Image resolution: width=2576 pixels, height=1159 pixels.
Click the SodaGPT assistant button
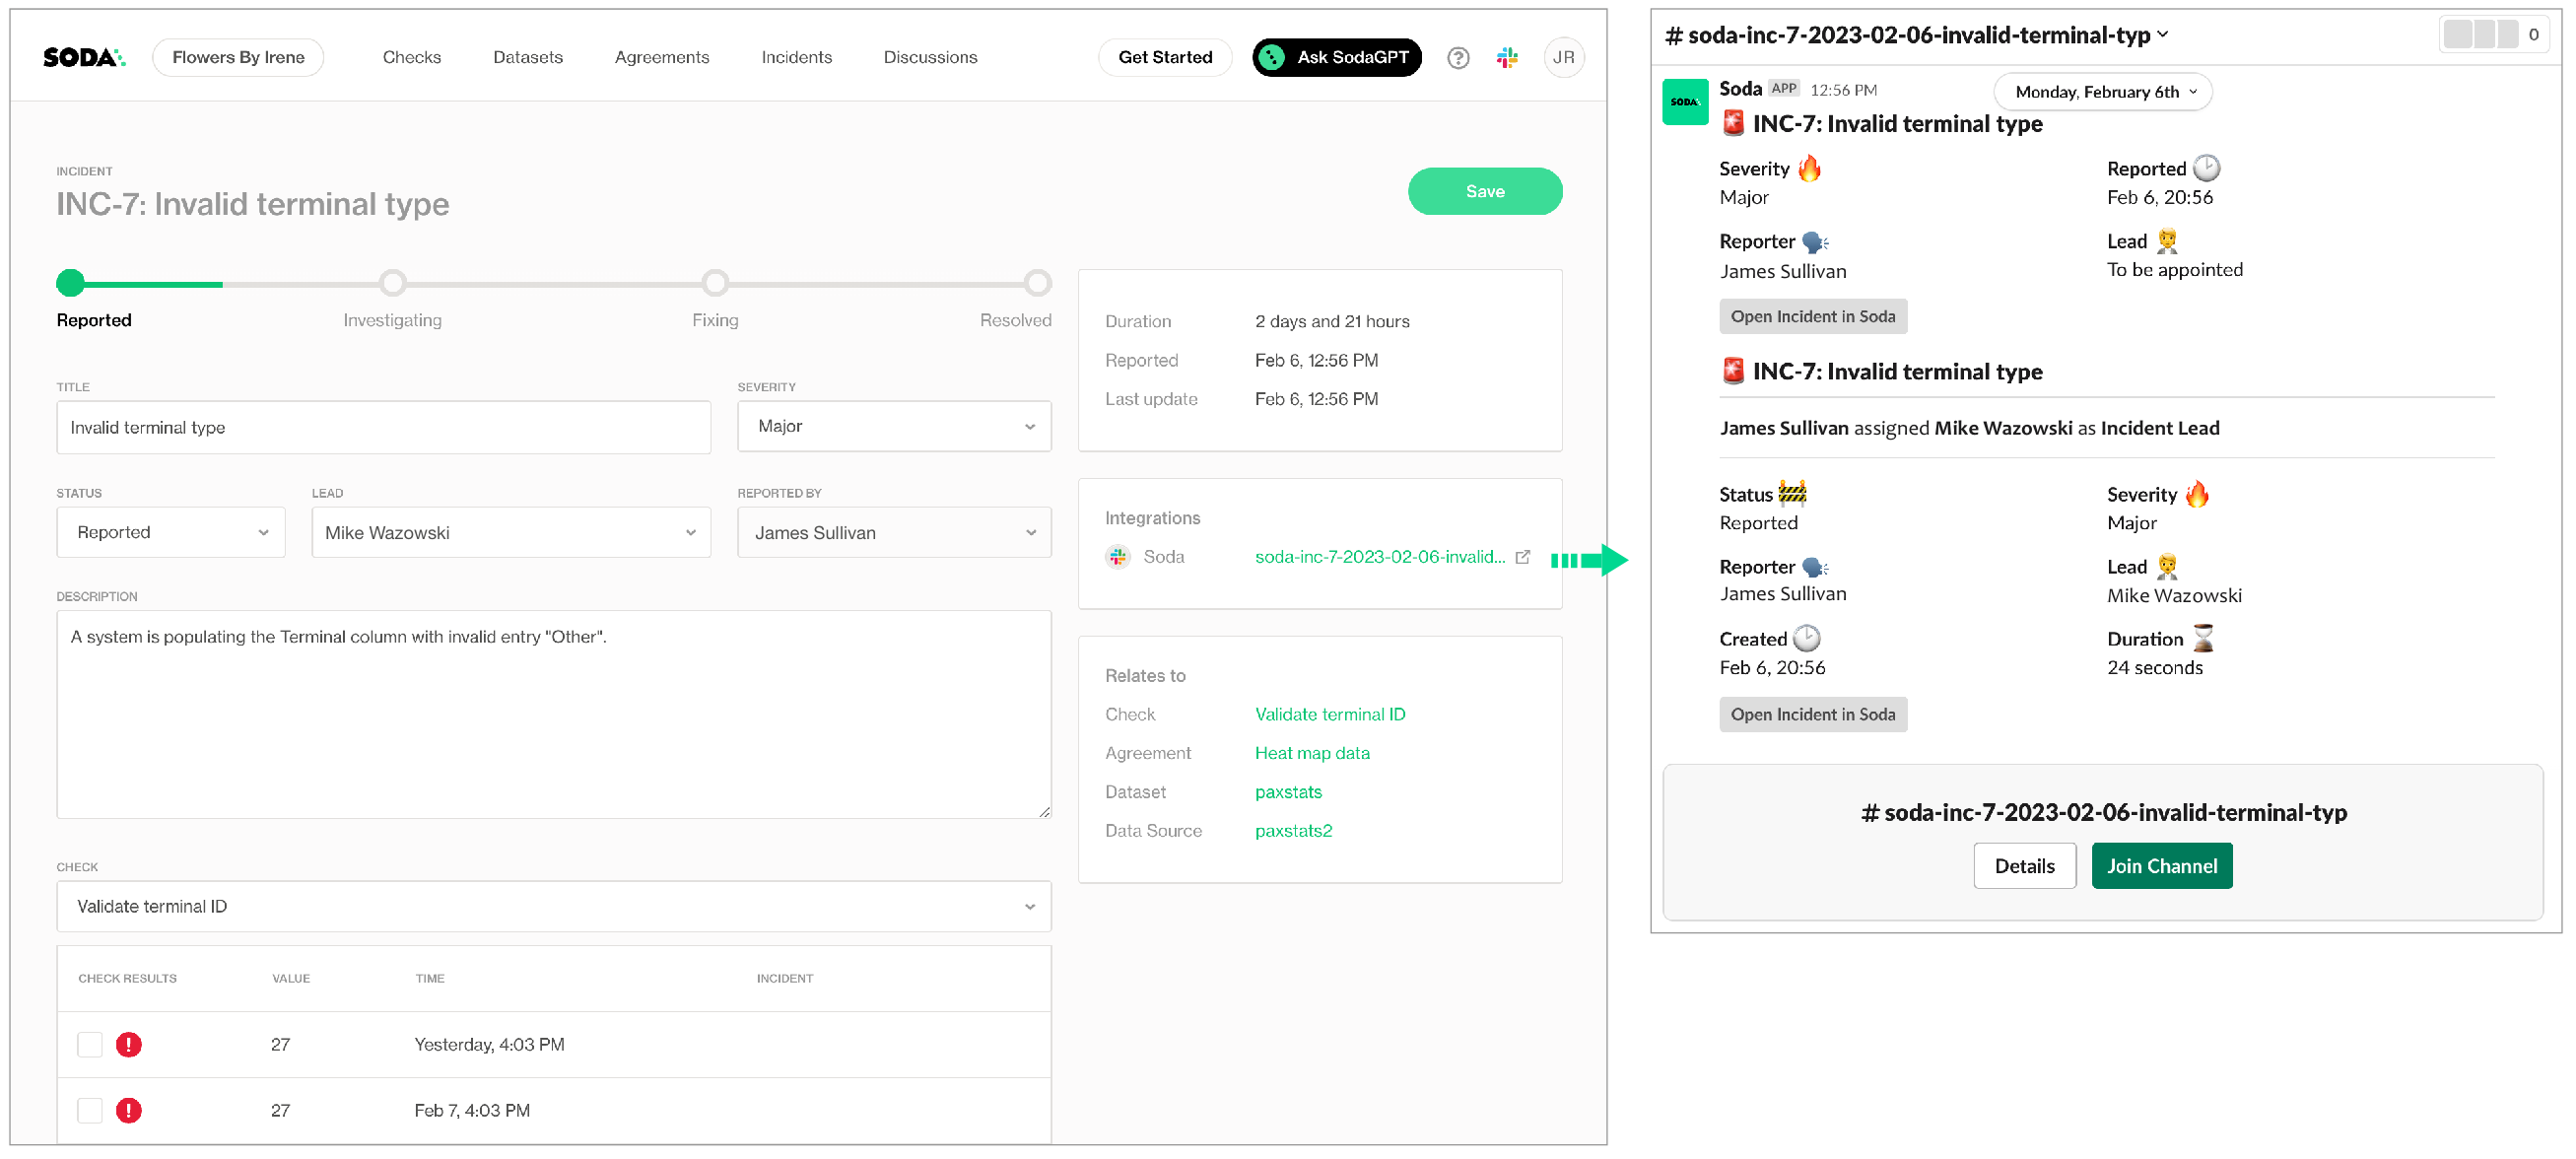(x=1334, y=56)
